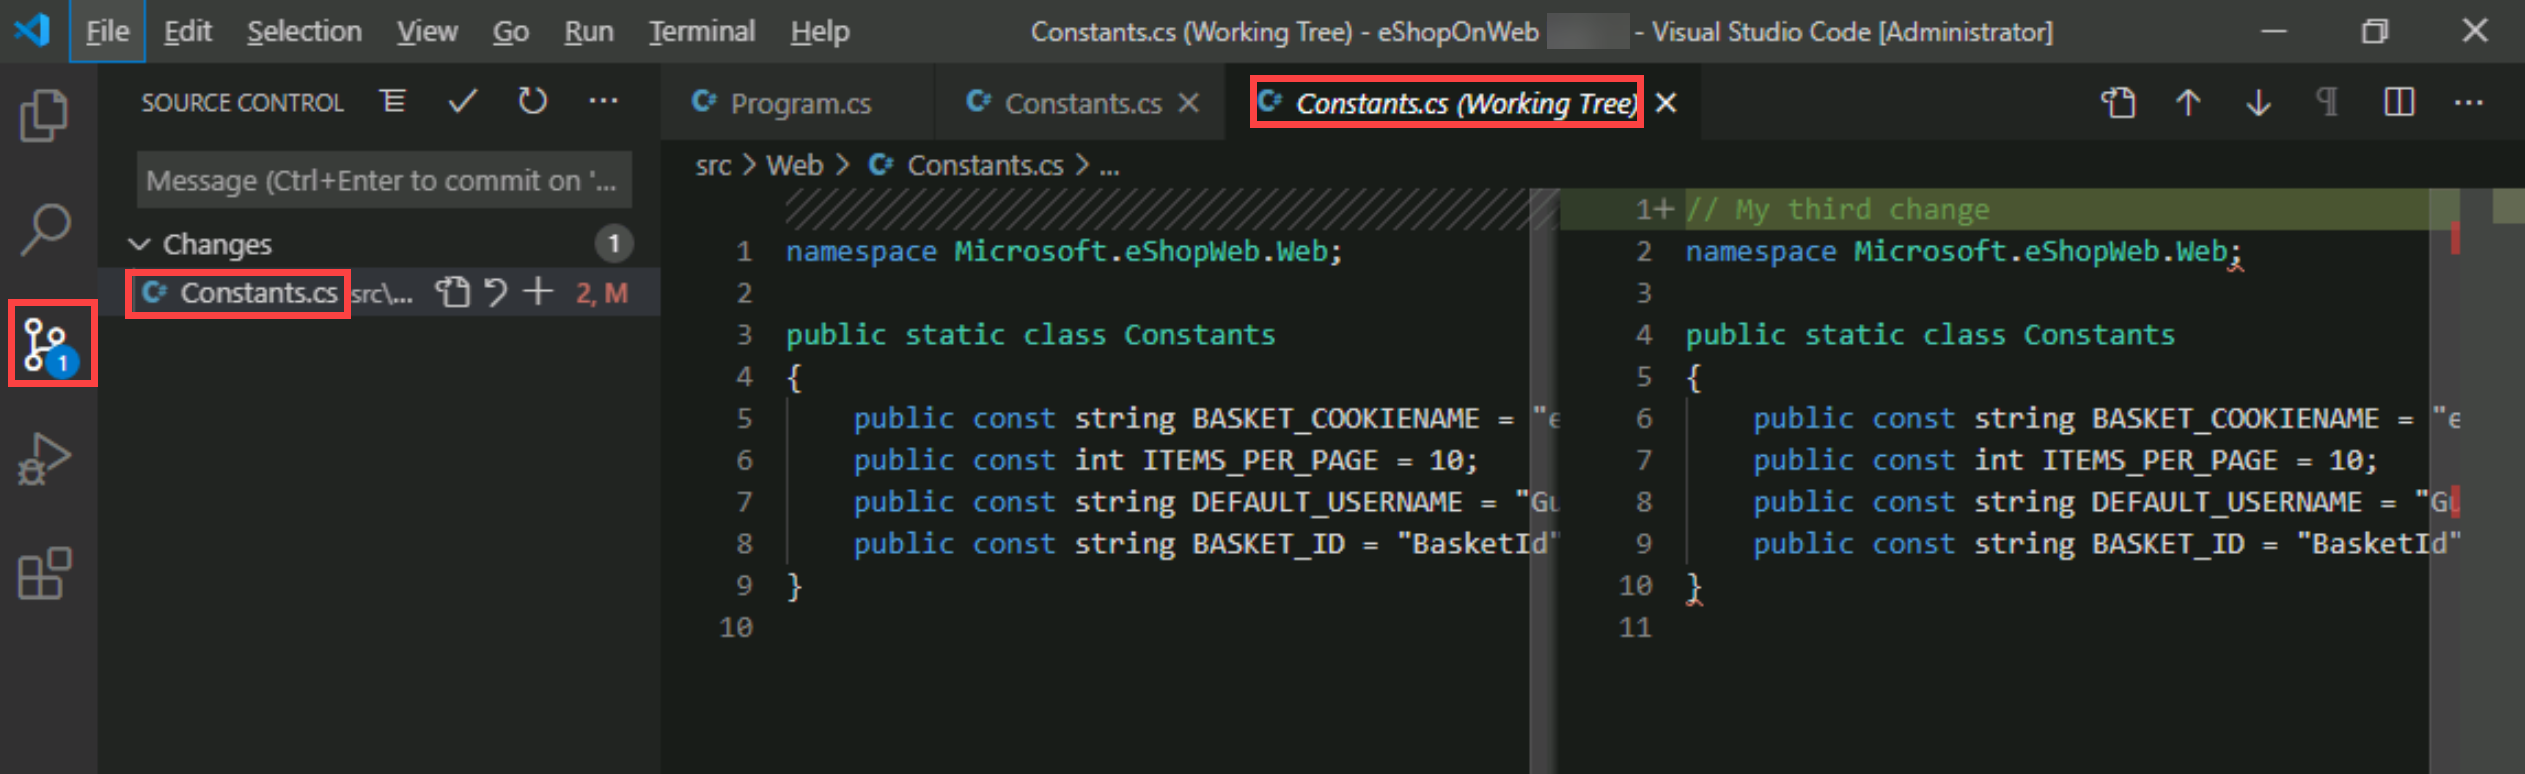Go to previous change arrow
Viewport: 2525px width, 774px height.
2188,102
